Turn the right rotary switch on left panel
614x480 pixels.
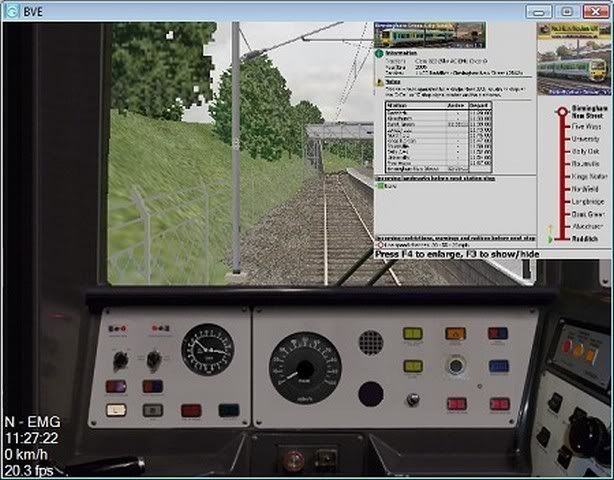[x=154, y=360]
